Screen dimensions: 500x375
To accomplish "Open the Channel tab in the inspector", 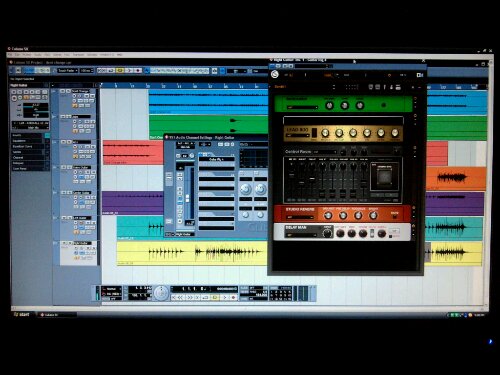I will coord(27,158).
